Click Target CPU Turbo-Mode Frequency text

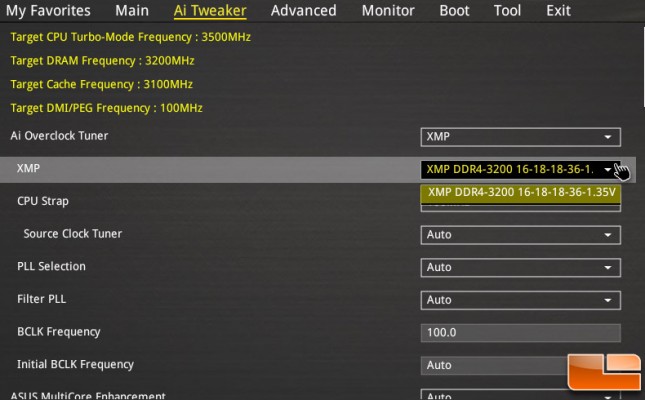pyautogui.click(x=130, y=37)
